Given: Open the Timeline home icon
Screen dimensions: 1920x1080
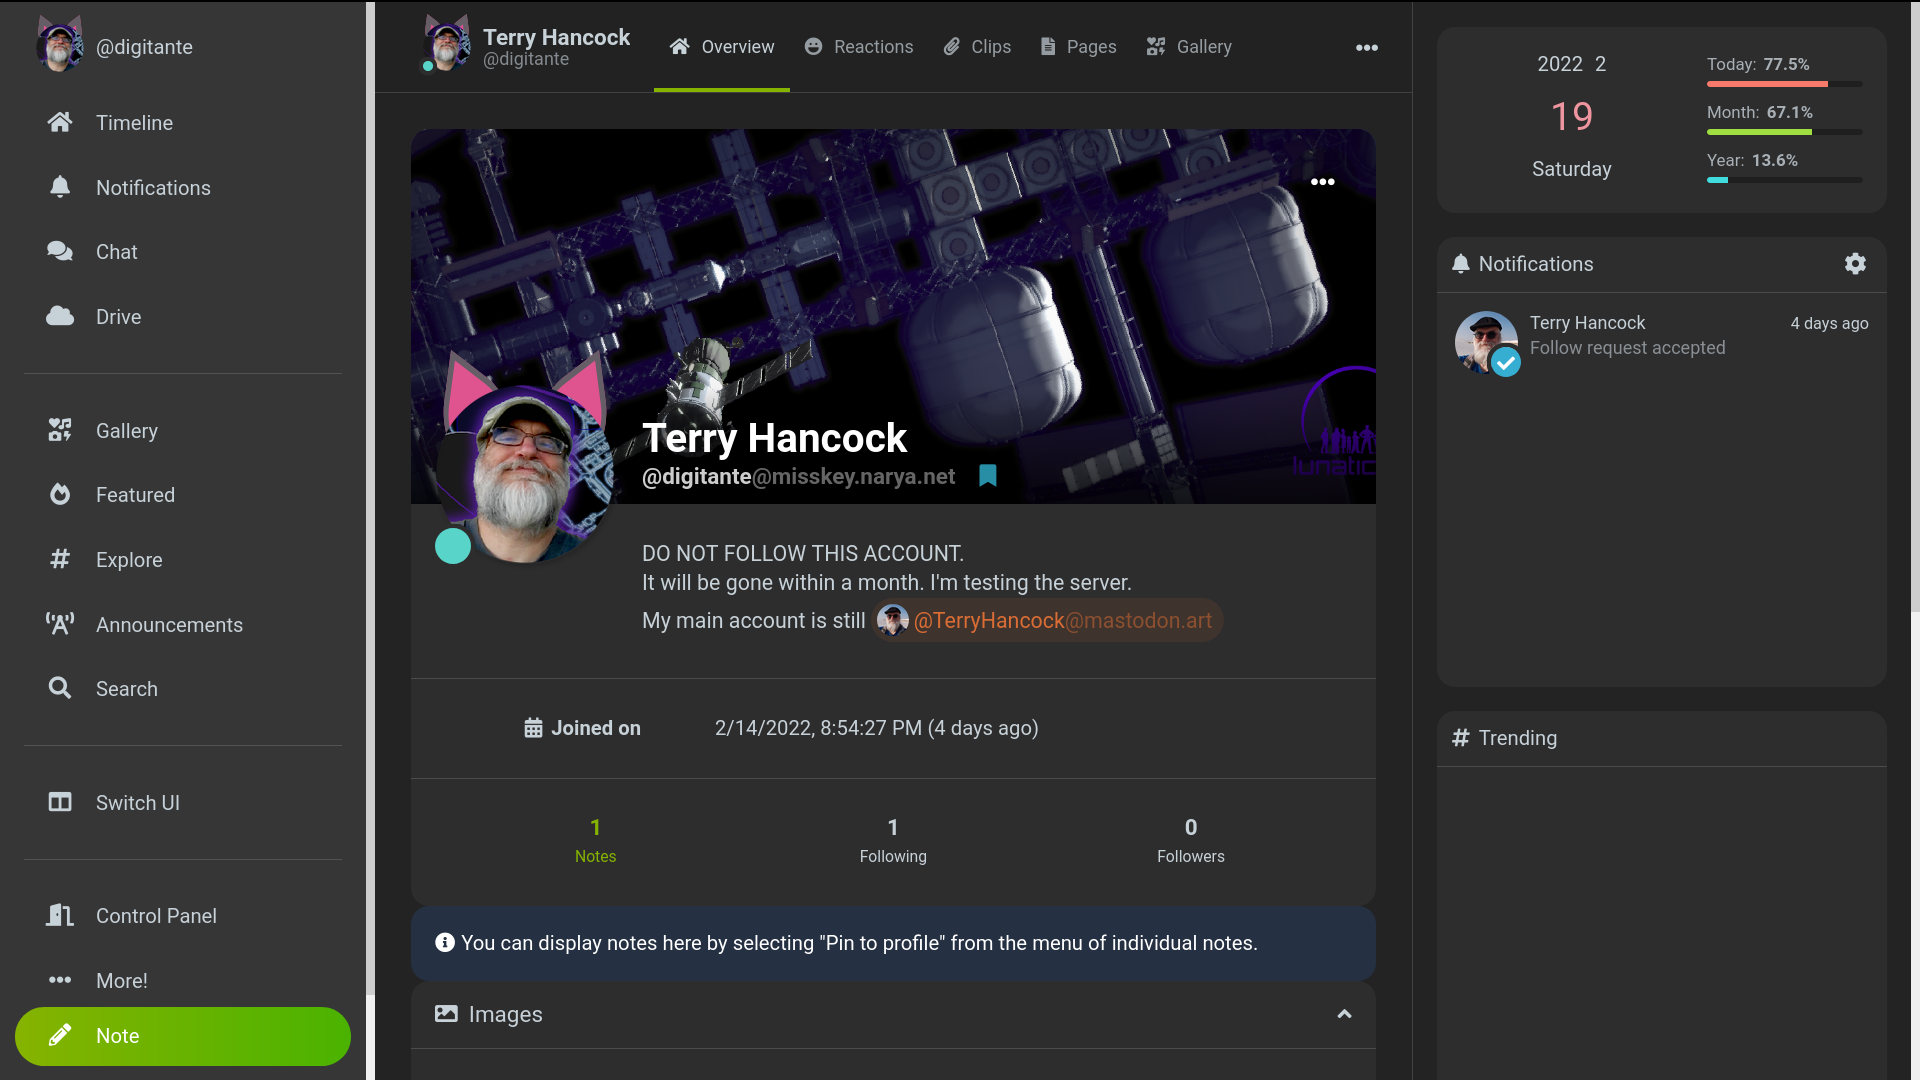Looking at the screenshot, I should coord(60,123).
